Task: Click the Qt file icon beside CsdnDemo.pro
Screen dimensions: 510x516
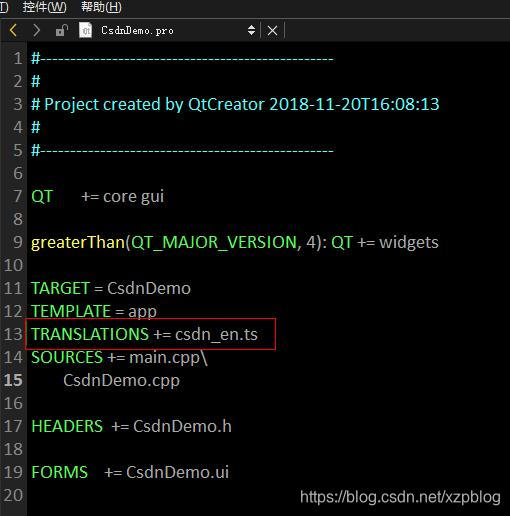Action: pyautogui.click(x=85, y=30)
